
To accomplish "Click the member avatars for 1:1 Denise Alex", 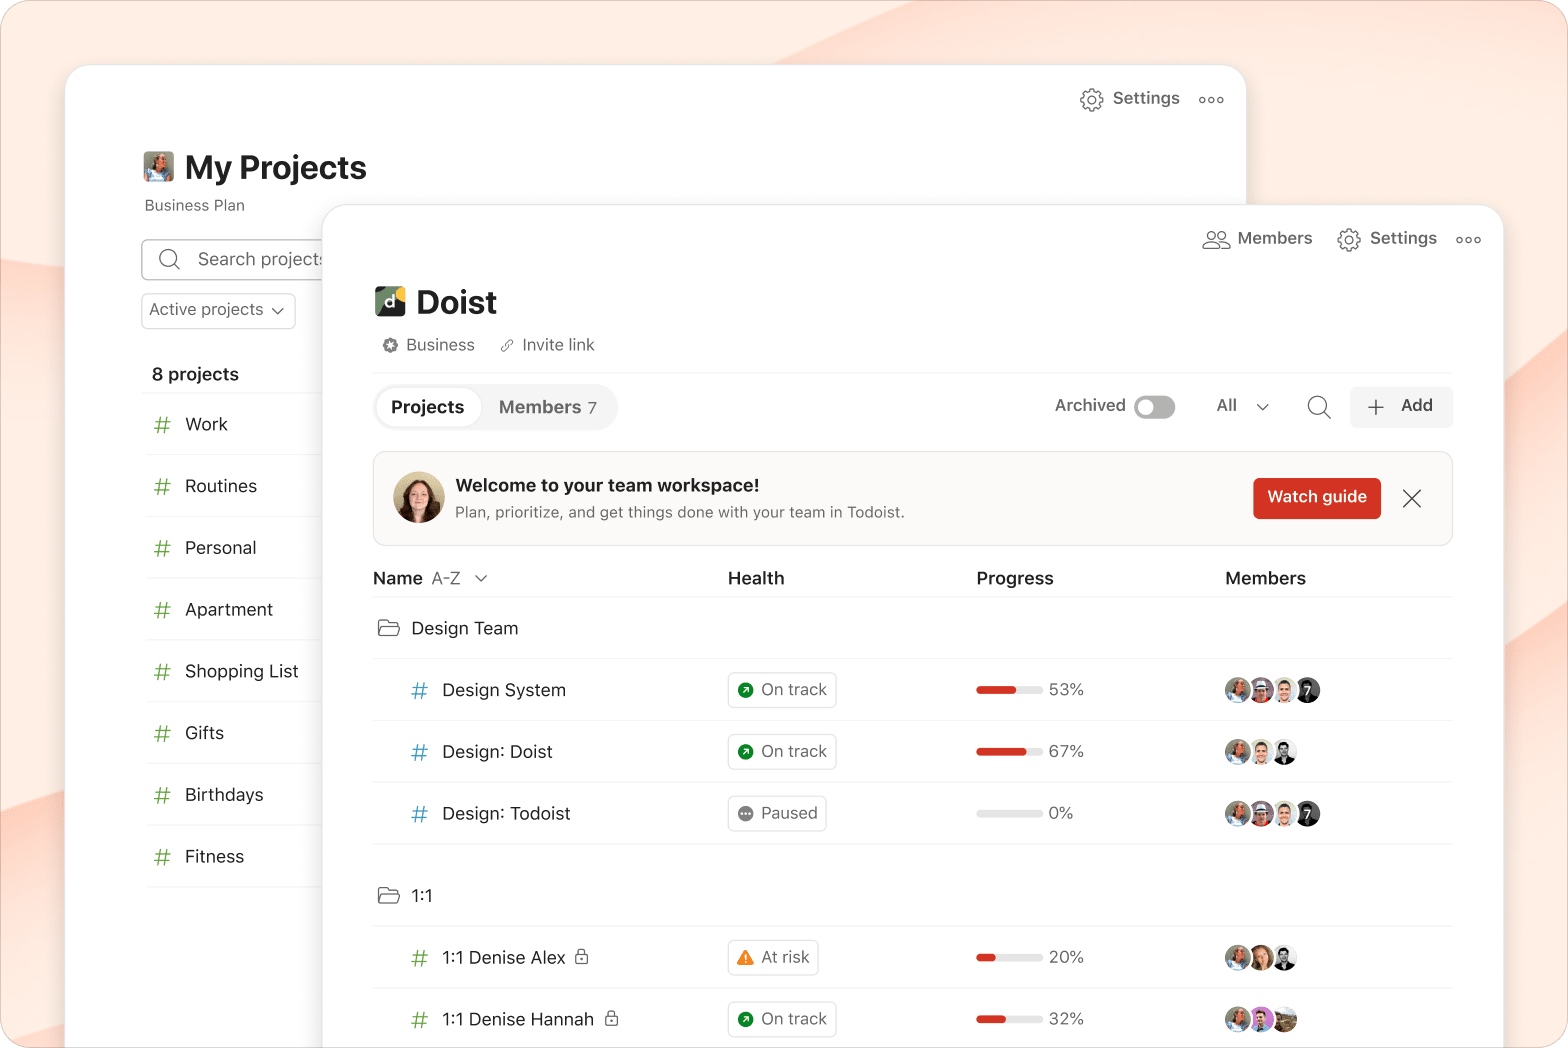I will [1261, 957].
